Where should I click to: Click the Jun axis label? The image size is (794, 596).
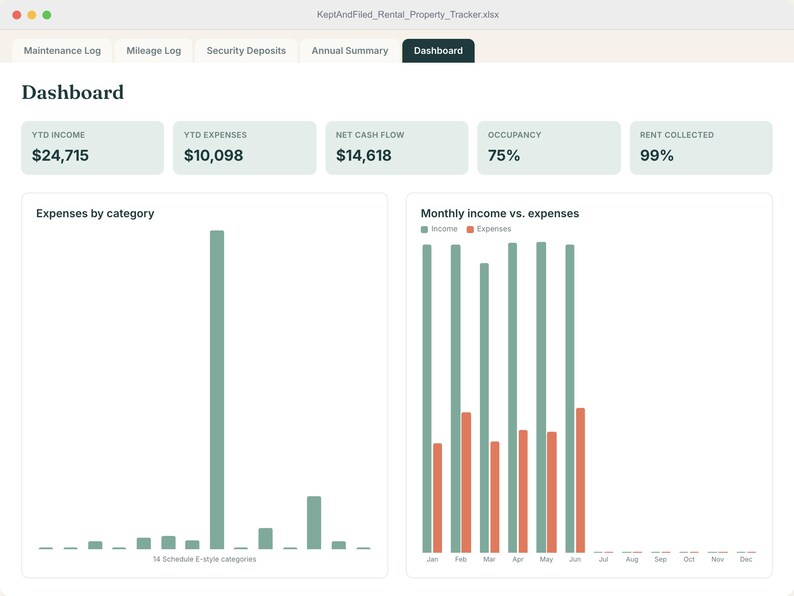575,560
